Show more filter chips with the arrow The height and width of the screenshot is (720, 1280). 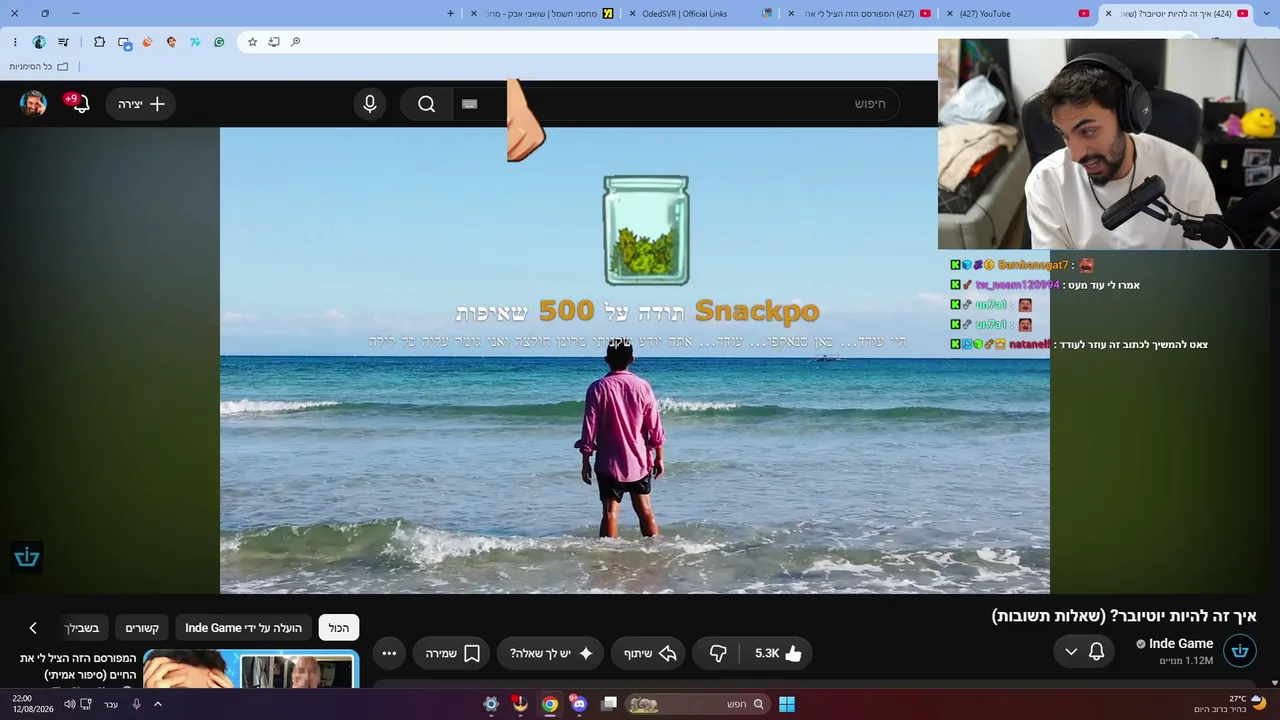click(x=33, y=628)
